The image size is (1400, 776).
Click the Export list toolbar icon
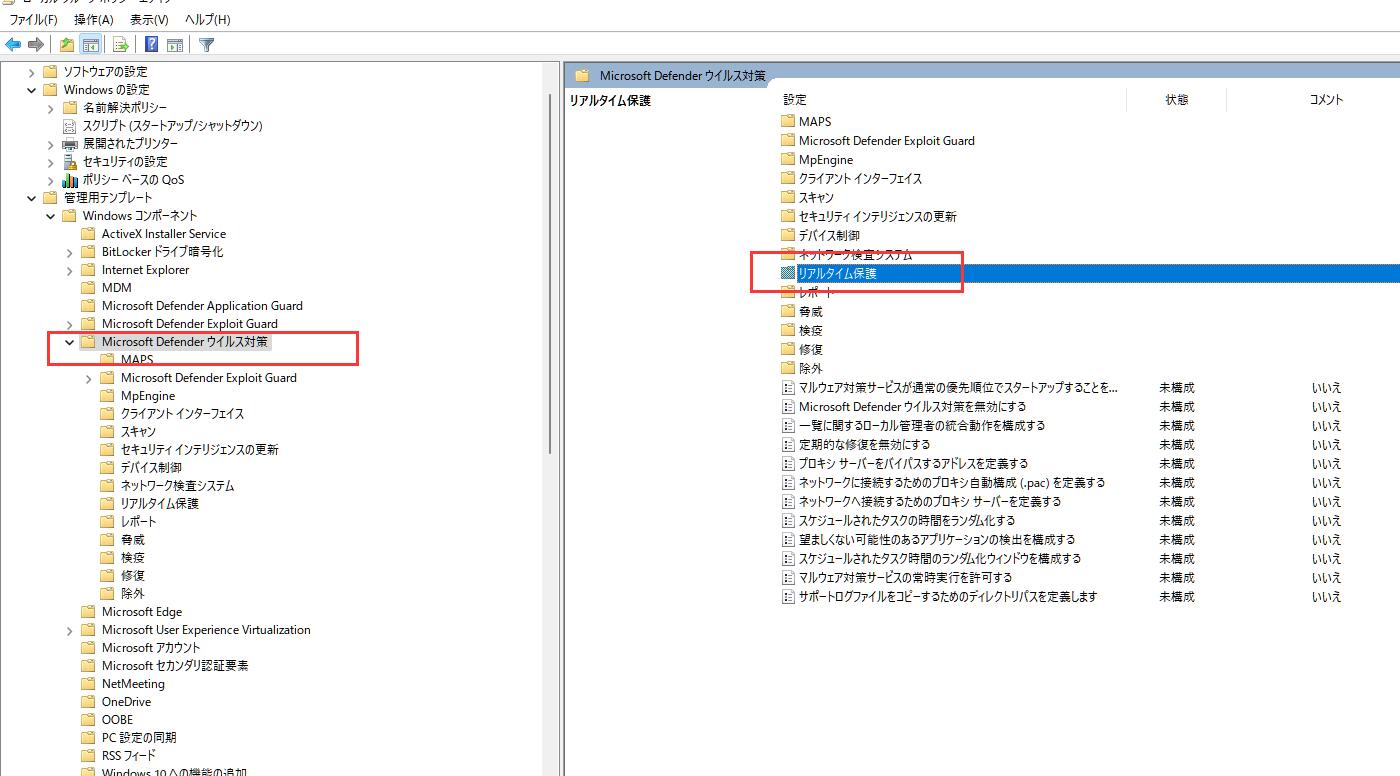click(120, 44)
